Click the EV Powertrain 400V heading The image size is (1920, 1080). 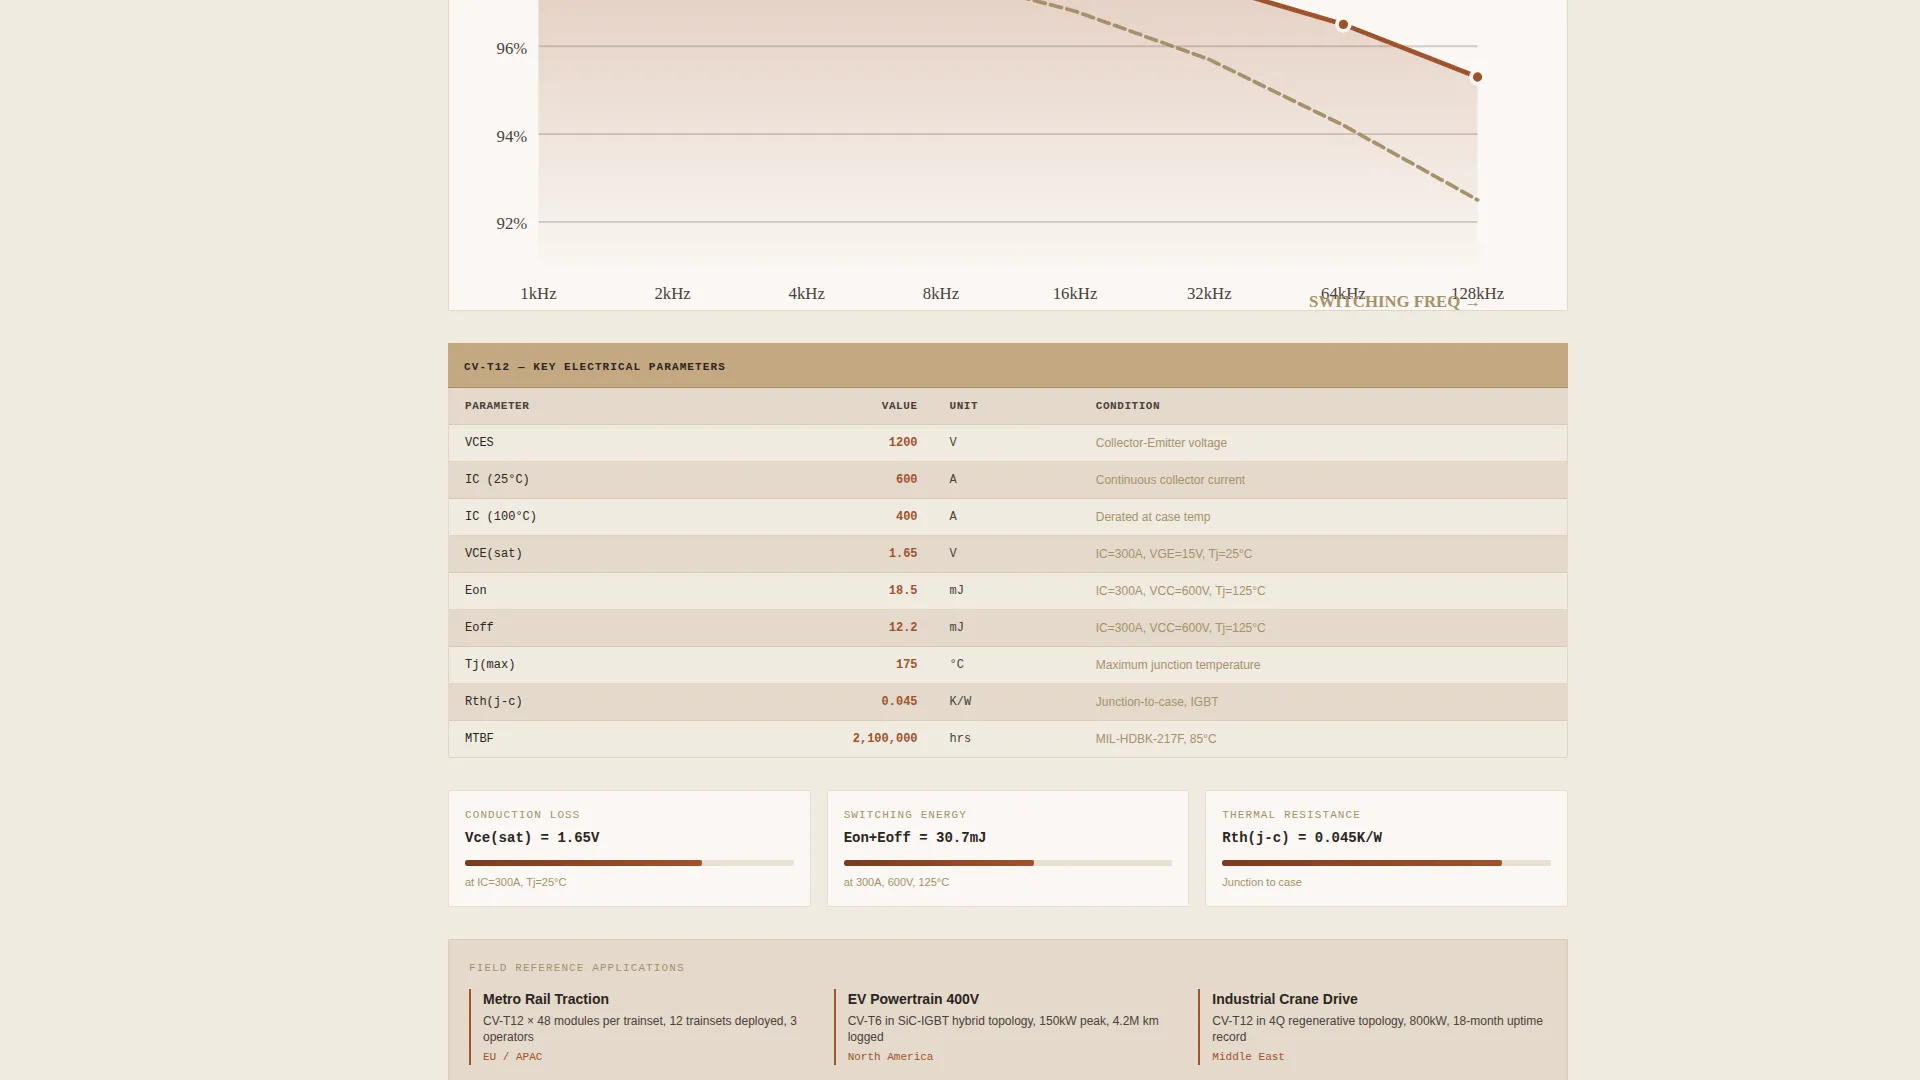pyautogui.click(x=912, y=999)
